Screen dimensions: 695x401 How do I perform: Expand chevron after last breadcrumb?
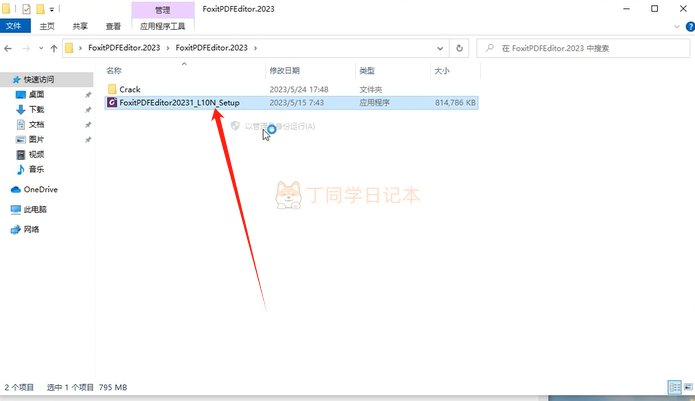point(255,48)
